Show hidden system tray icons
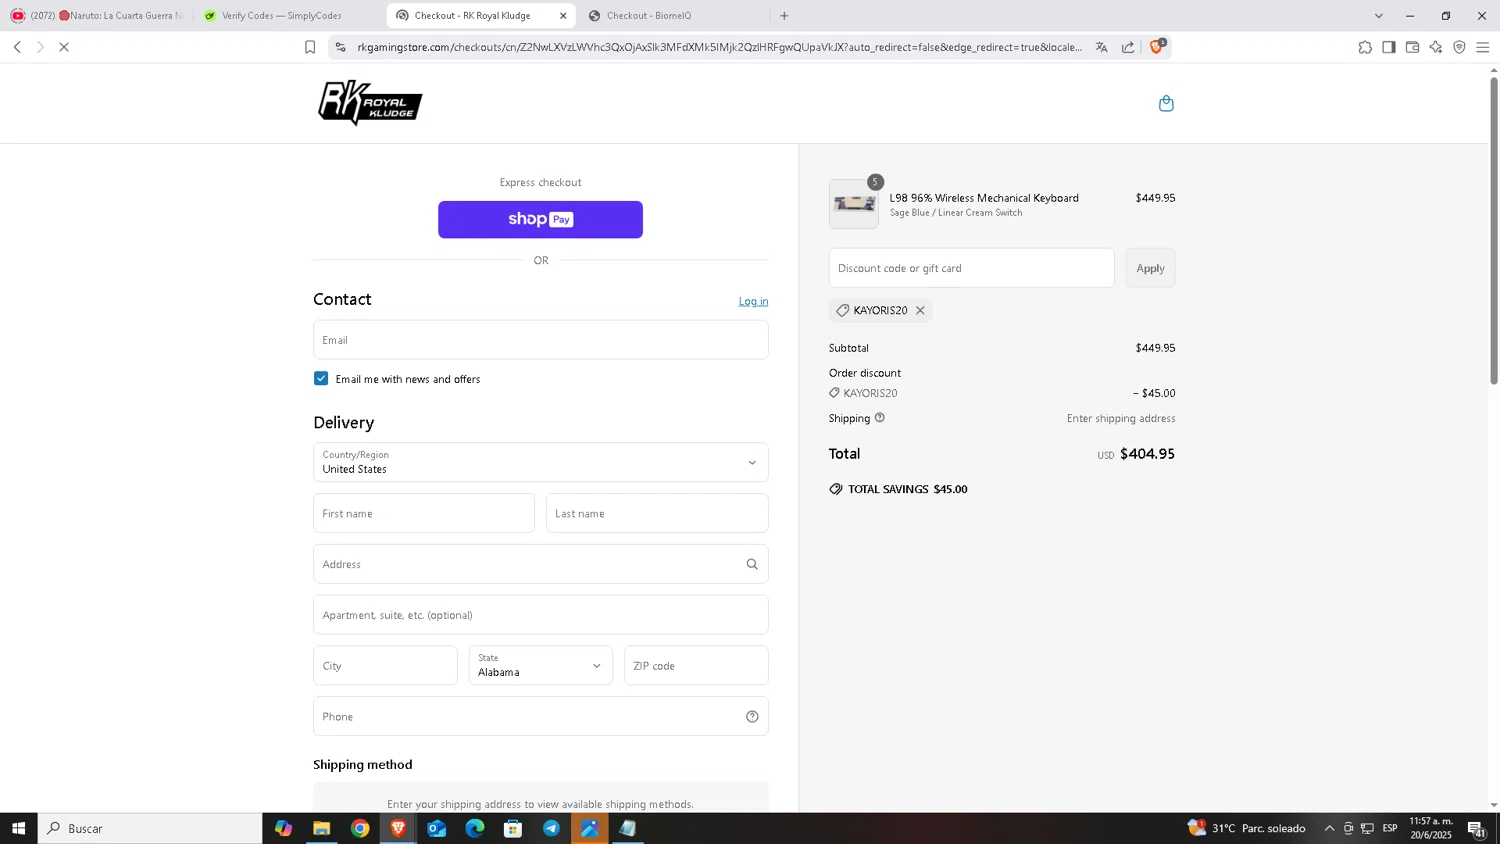1500x844 pixels. click(x=1329, y=828)
